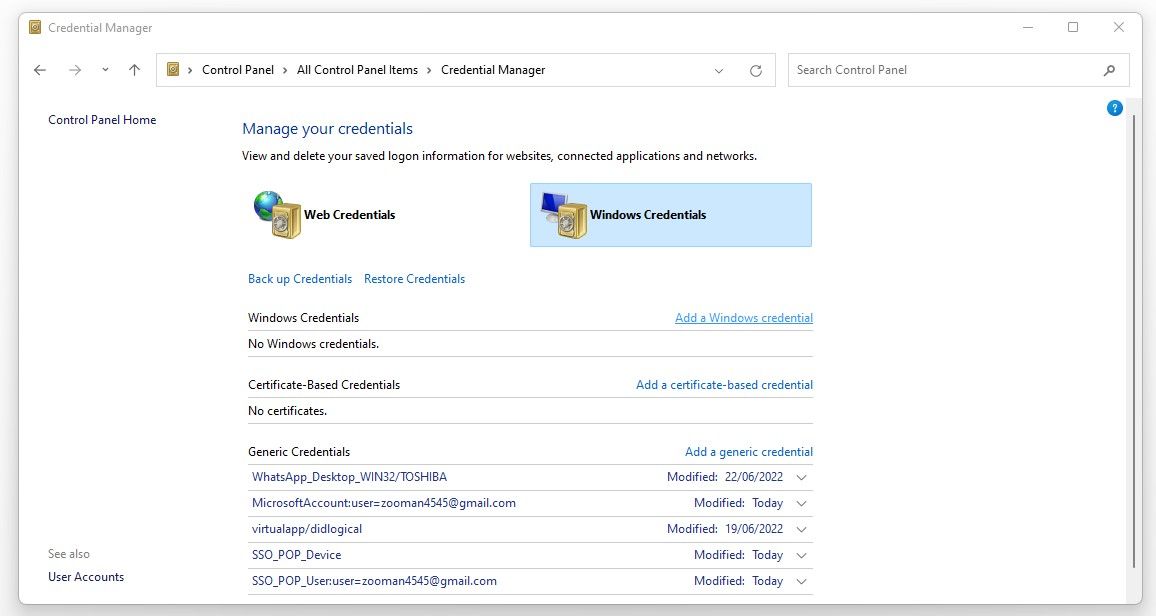The height and width of the screenshot is (616, 1156).
Task: Select Control Panel in the breadcrumb path
Action: click(238, 70)
